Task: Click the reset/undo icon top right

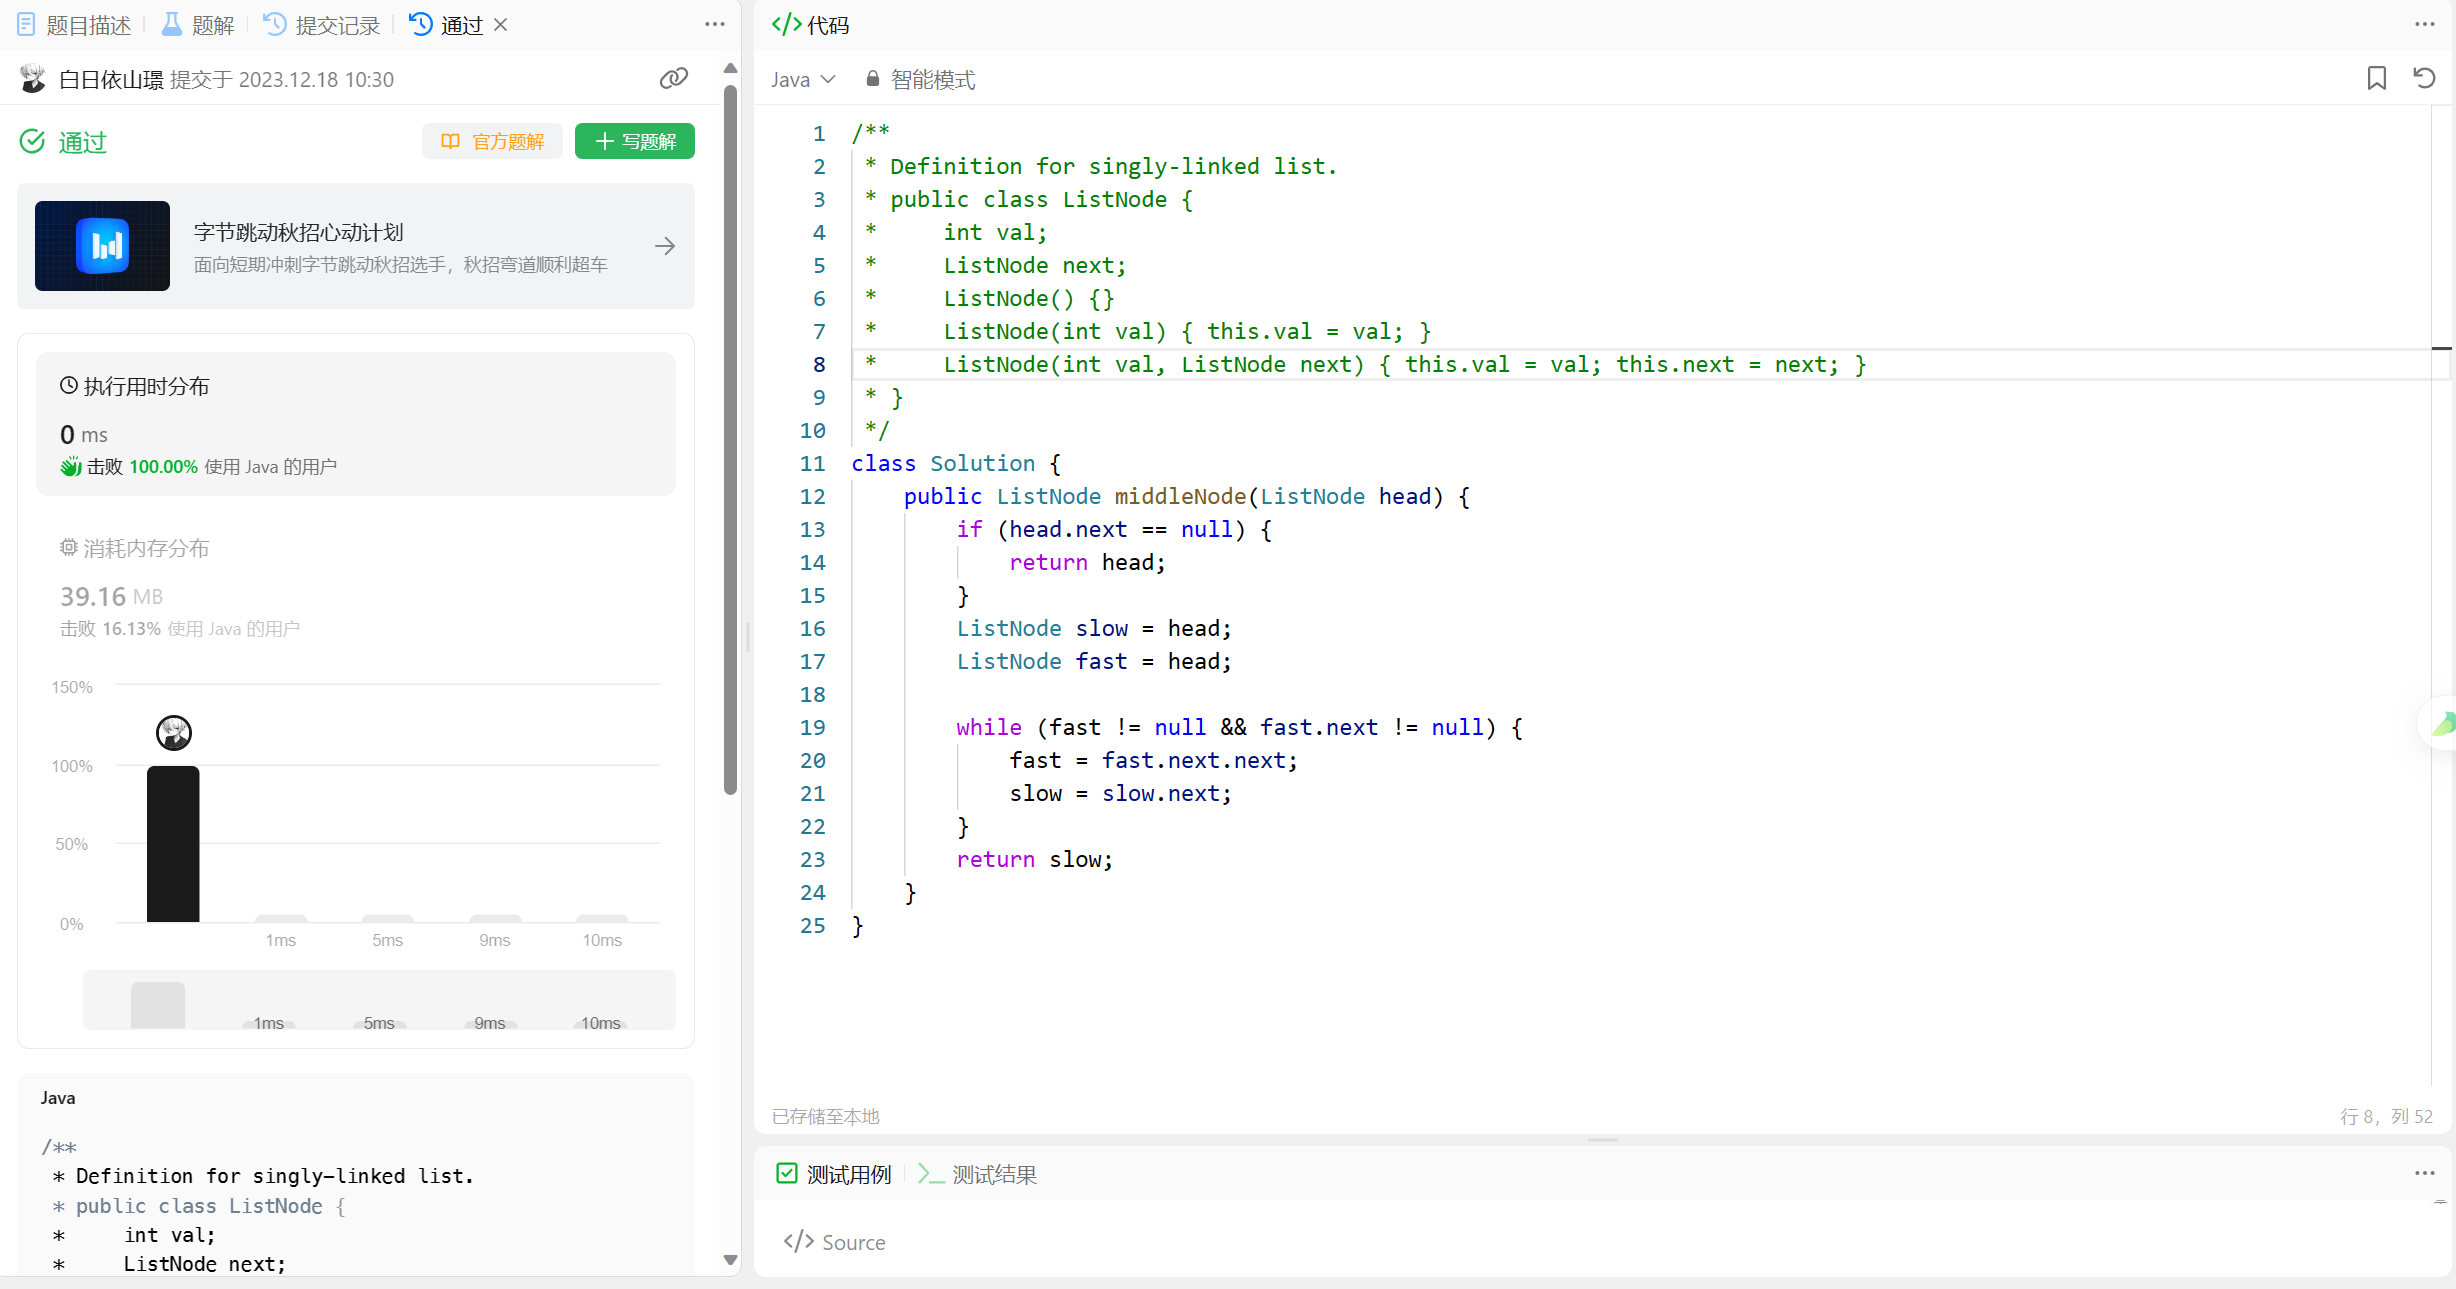Action: pos(2424,78)
